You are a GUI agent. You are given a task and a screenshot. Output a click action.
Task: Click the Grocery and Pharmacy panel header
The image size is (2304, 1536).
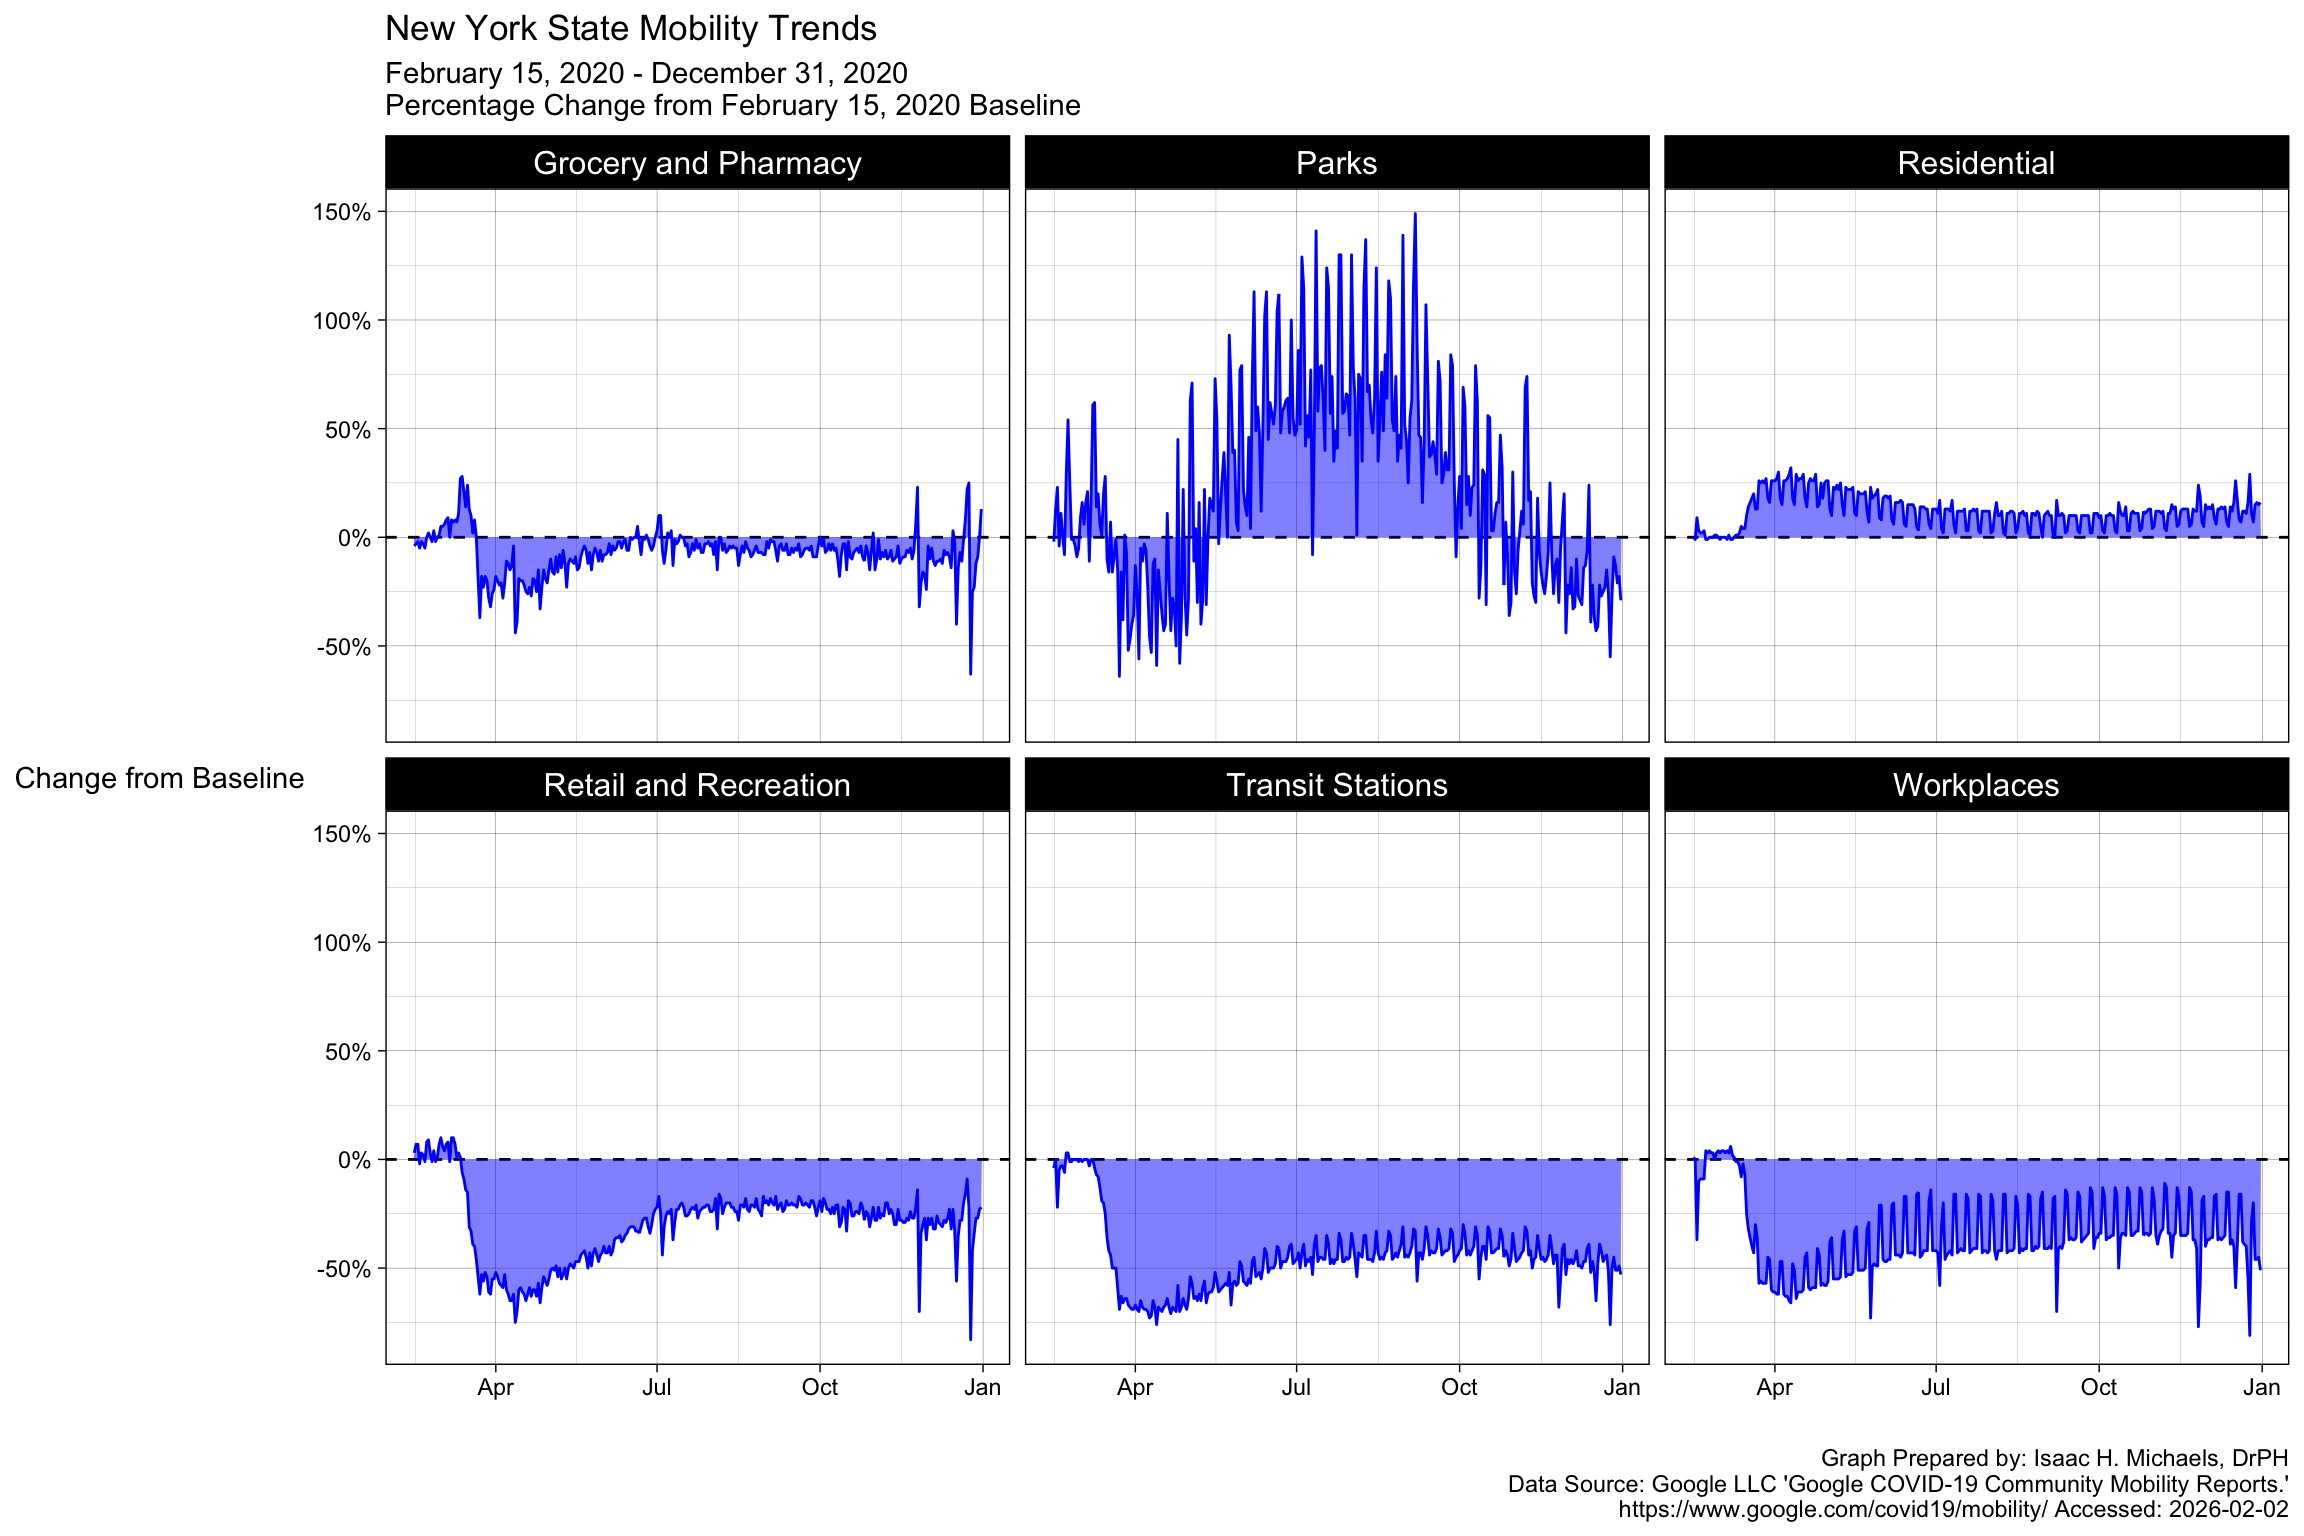pyautogui.click(x=697, y=163)
